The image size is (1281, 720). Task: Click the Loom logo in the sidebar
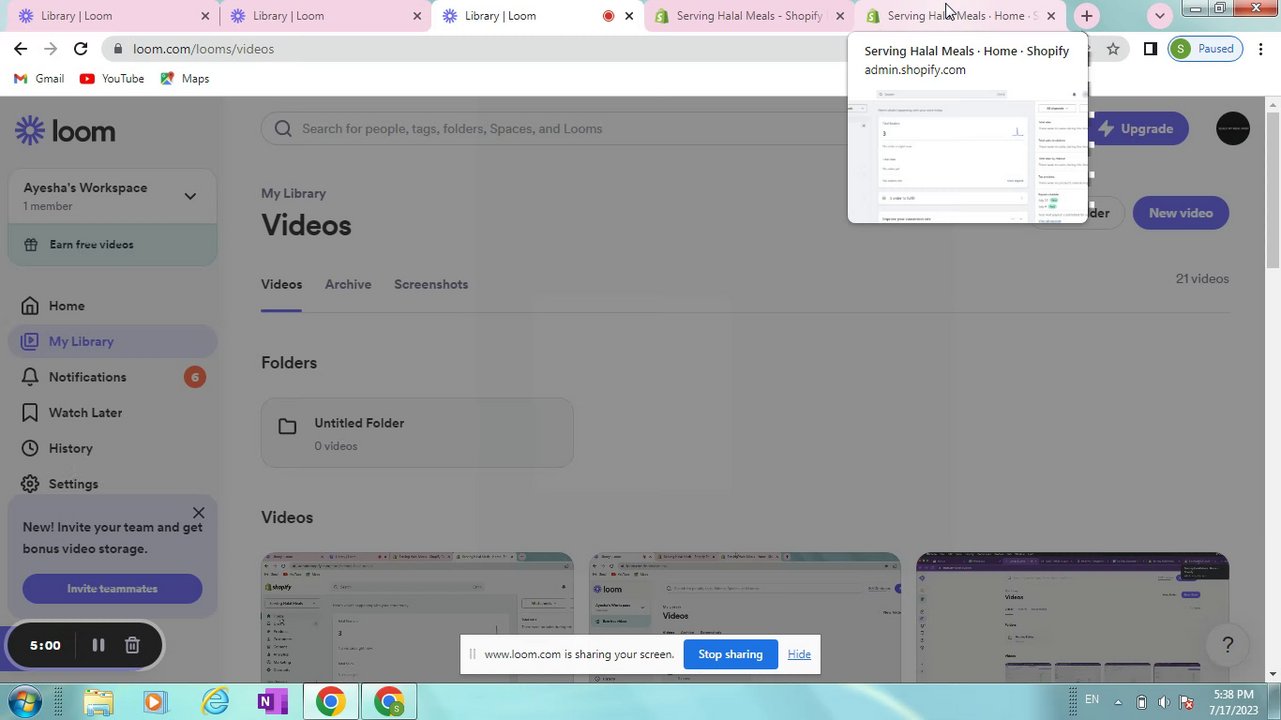pyautogui.click(x=65, y=131)
